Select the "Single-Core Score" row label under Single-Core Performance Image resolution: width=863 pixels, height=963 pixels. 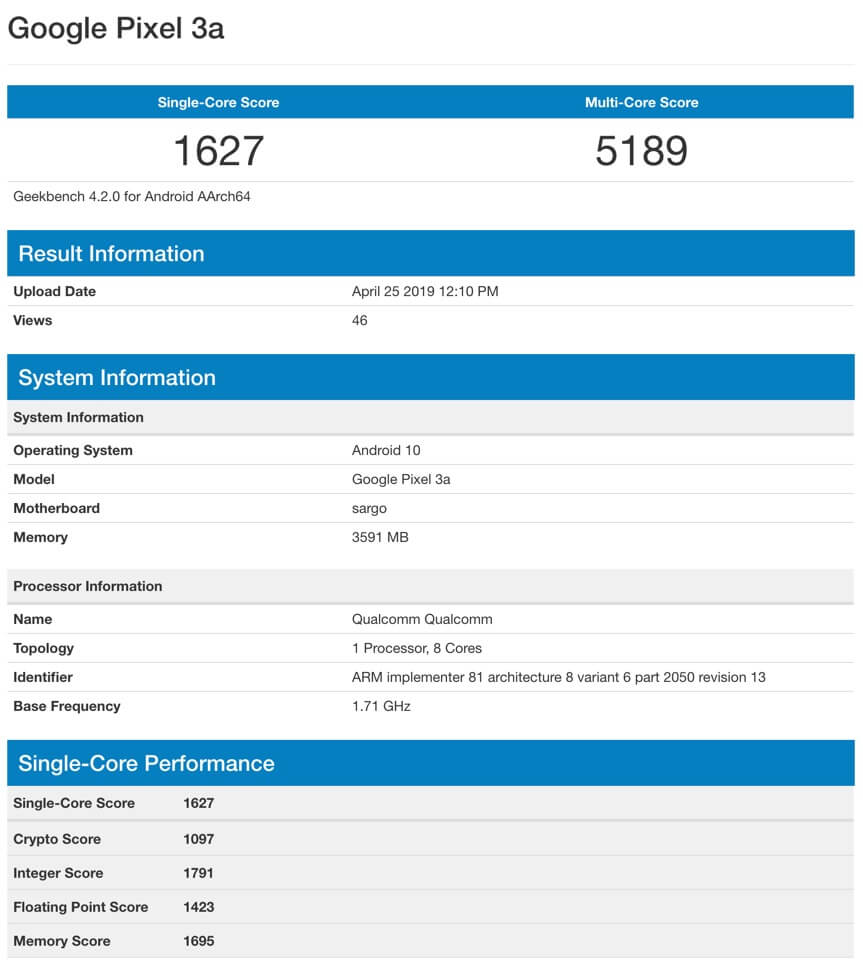(x=74, y=803)
